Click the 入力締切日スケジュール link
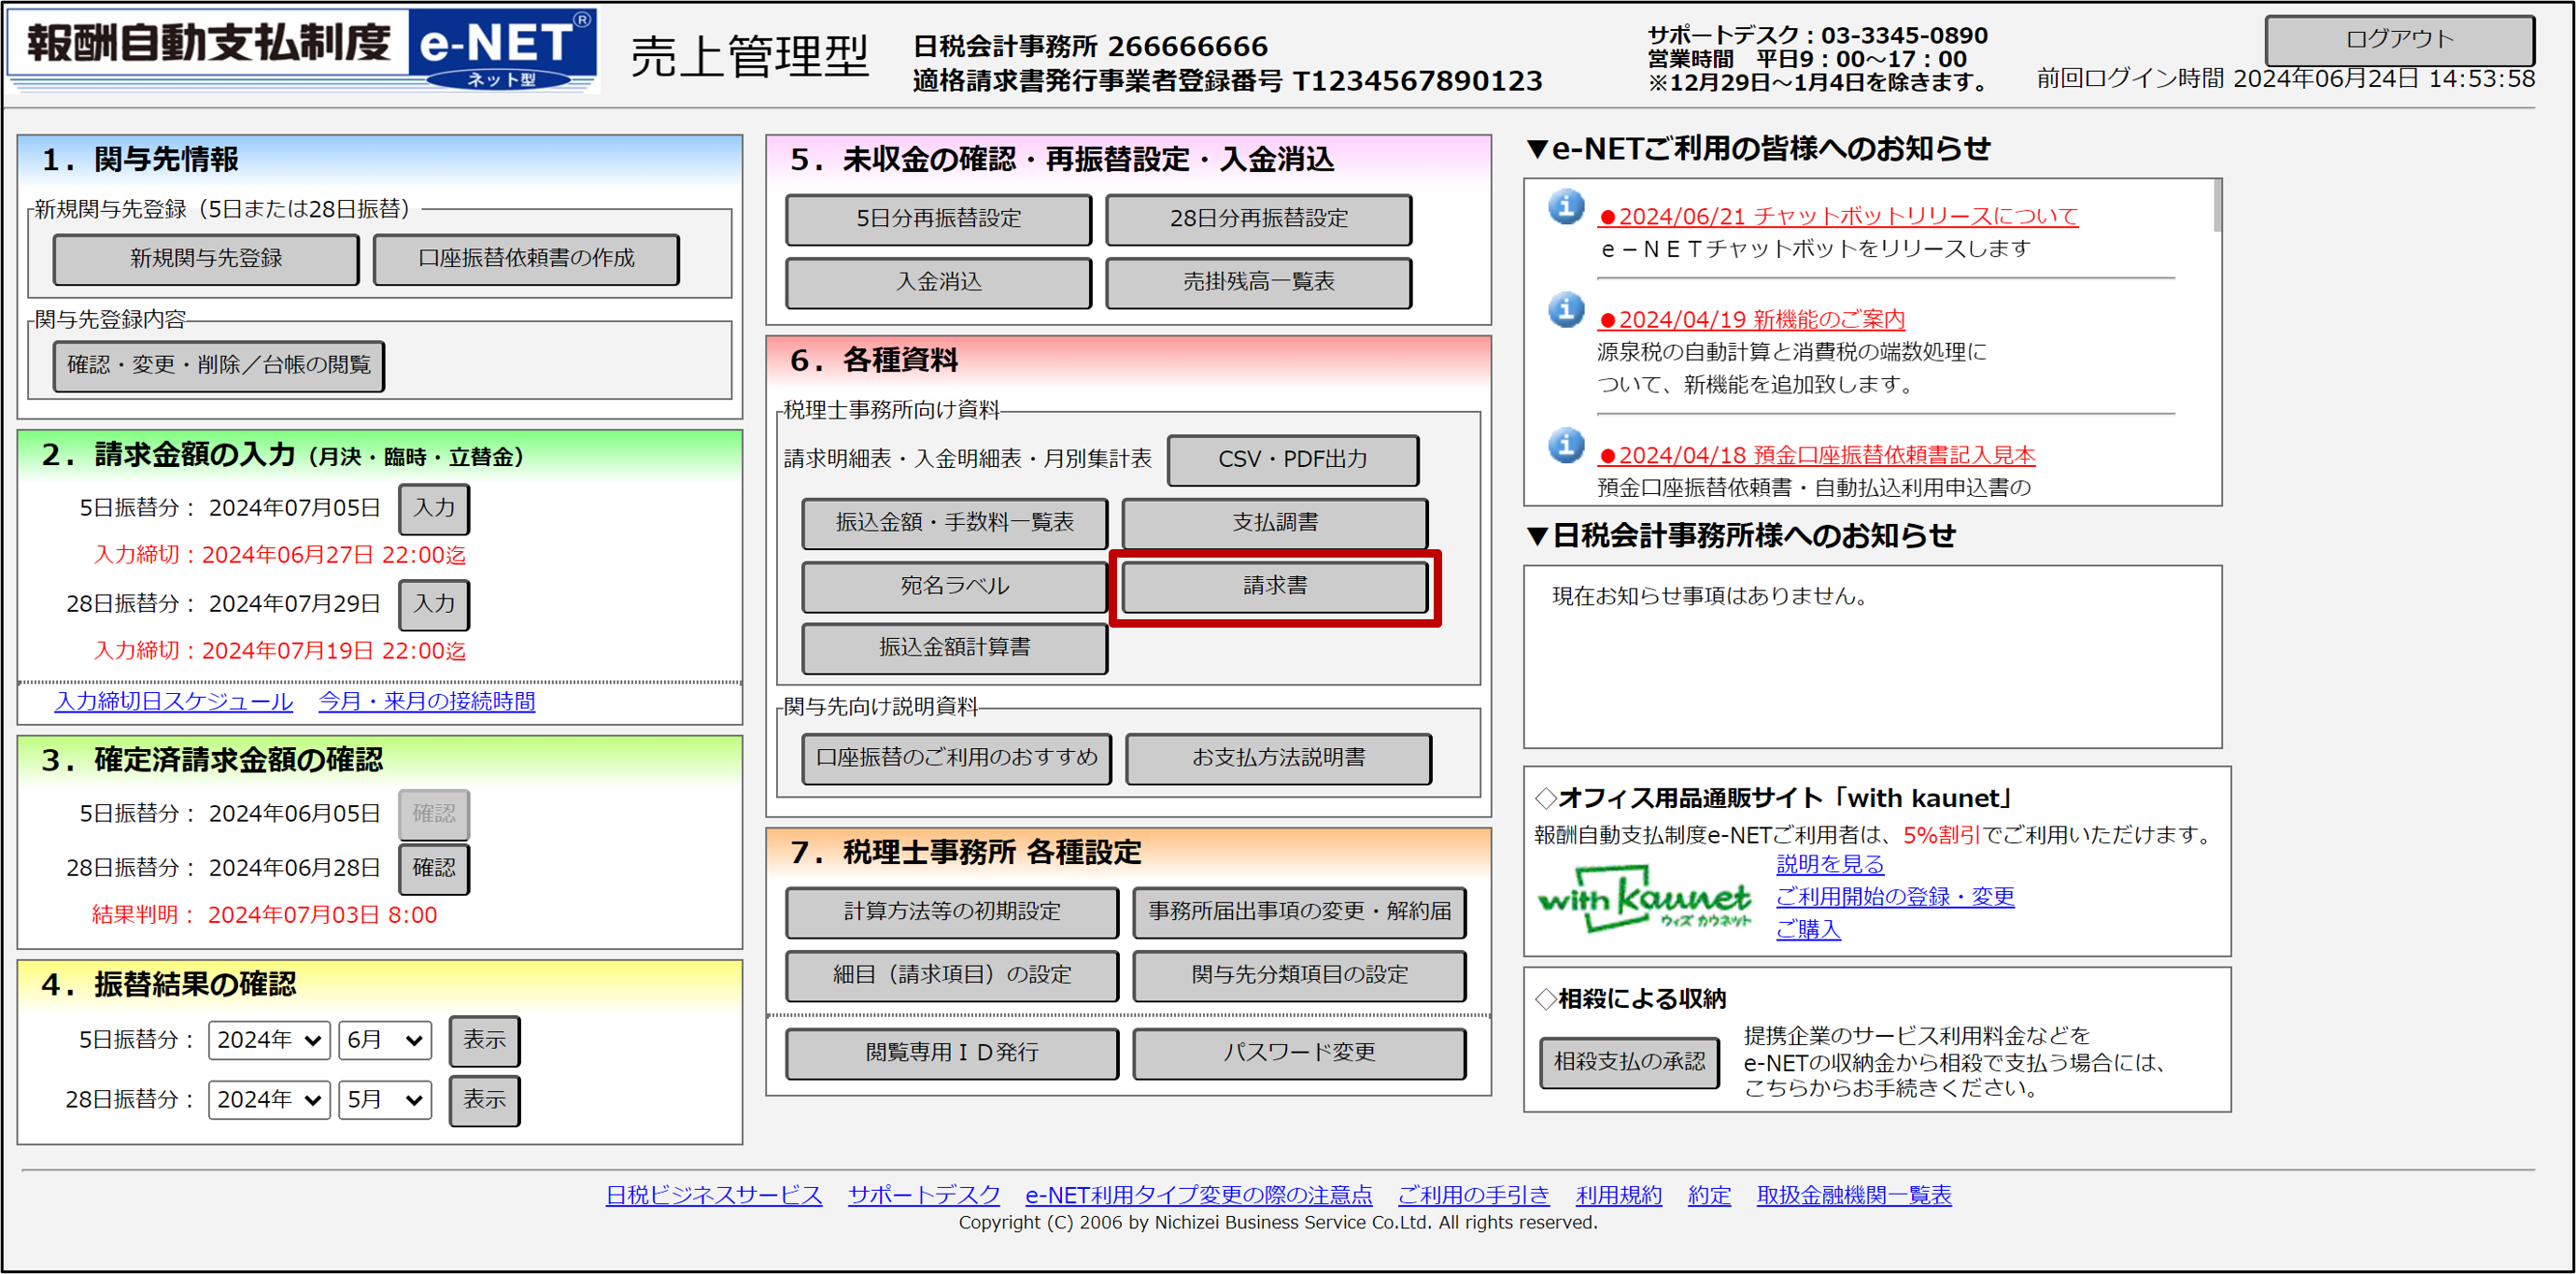This screenshot has height=1274, width=2576. (174, 702)
